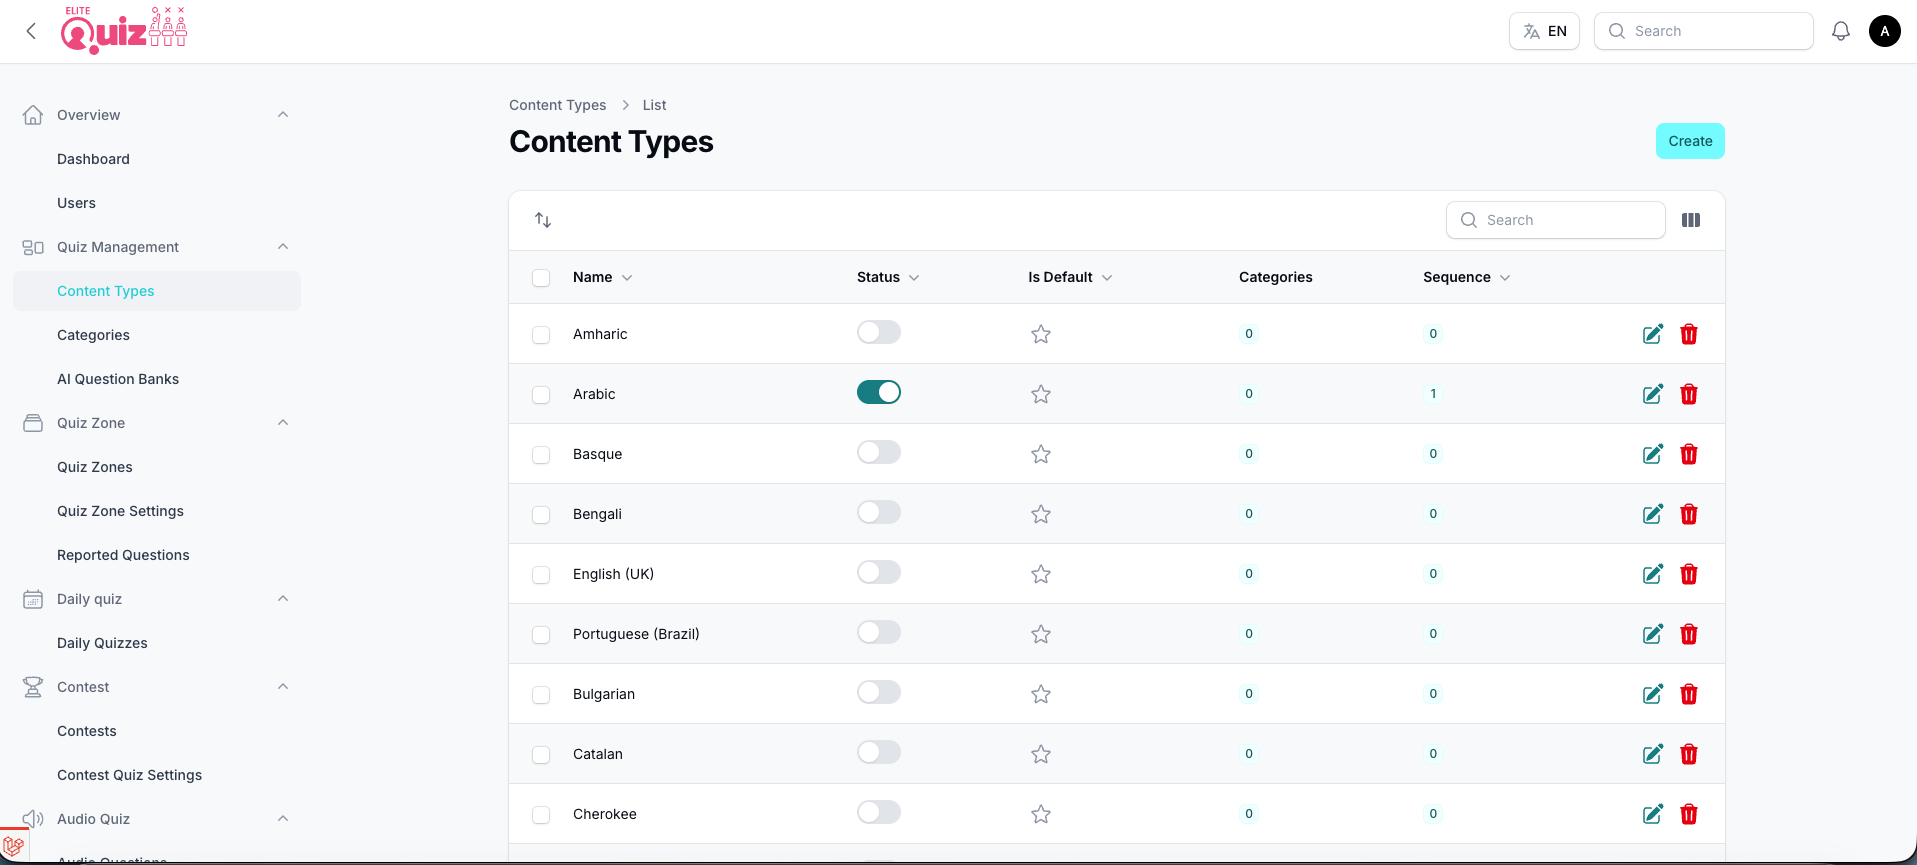Edit the Catalan row

coord(1653,754)
